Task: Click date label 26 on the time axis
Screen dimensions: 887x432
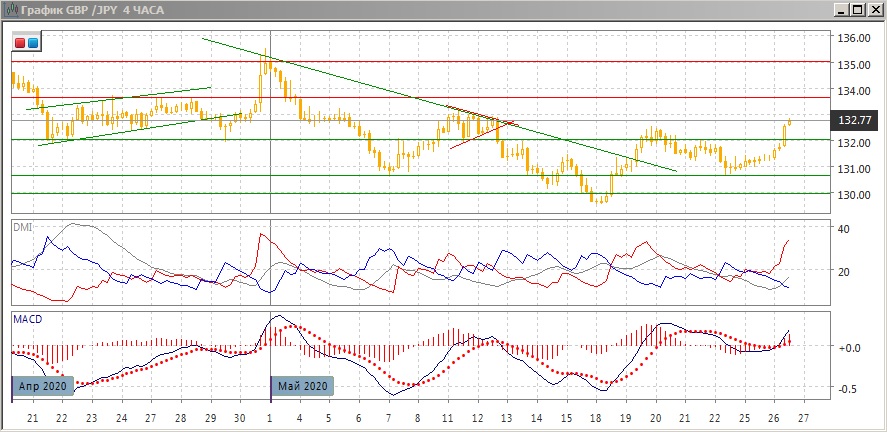Action: pyautogui.click(x=774, y=418)
